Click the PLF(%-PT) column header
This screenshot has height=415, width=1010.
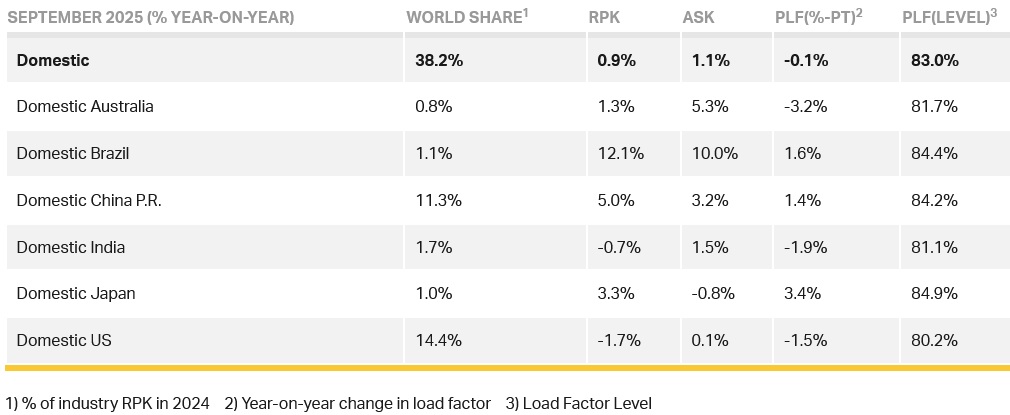click(x=816, y=18)
